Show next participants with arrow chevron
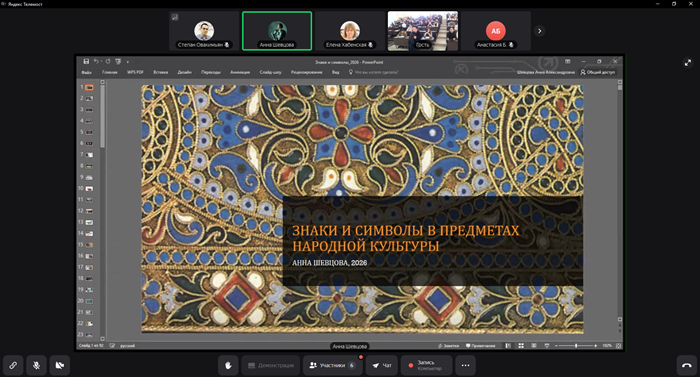Screen dimensions: 700x377 (x=539, y=31)
